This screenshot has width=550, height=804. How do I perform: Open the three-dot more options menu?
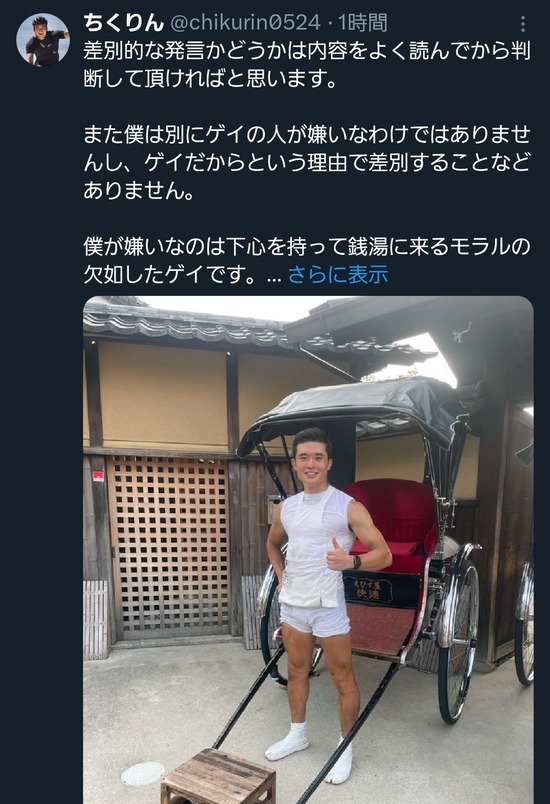tap(522, 23)
